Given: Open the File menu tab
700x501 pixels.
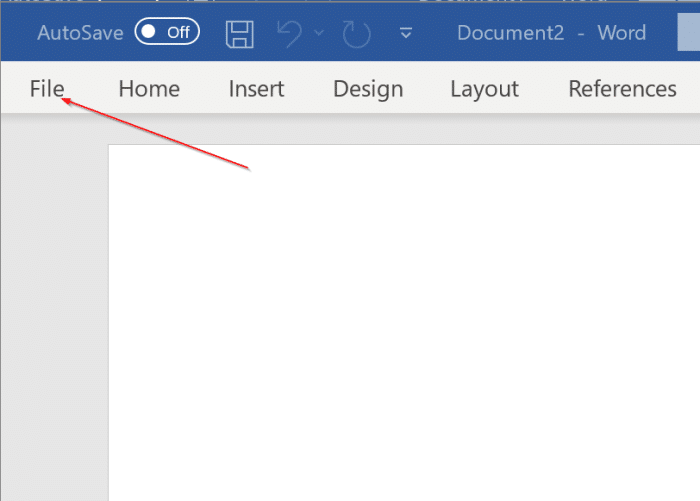Looking at the screenshot, I should [47, 88].
